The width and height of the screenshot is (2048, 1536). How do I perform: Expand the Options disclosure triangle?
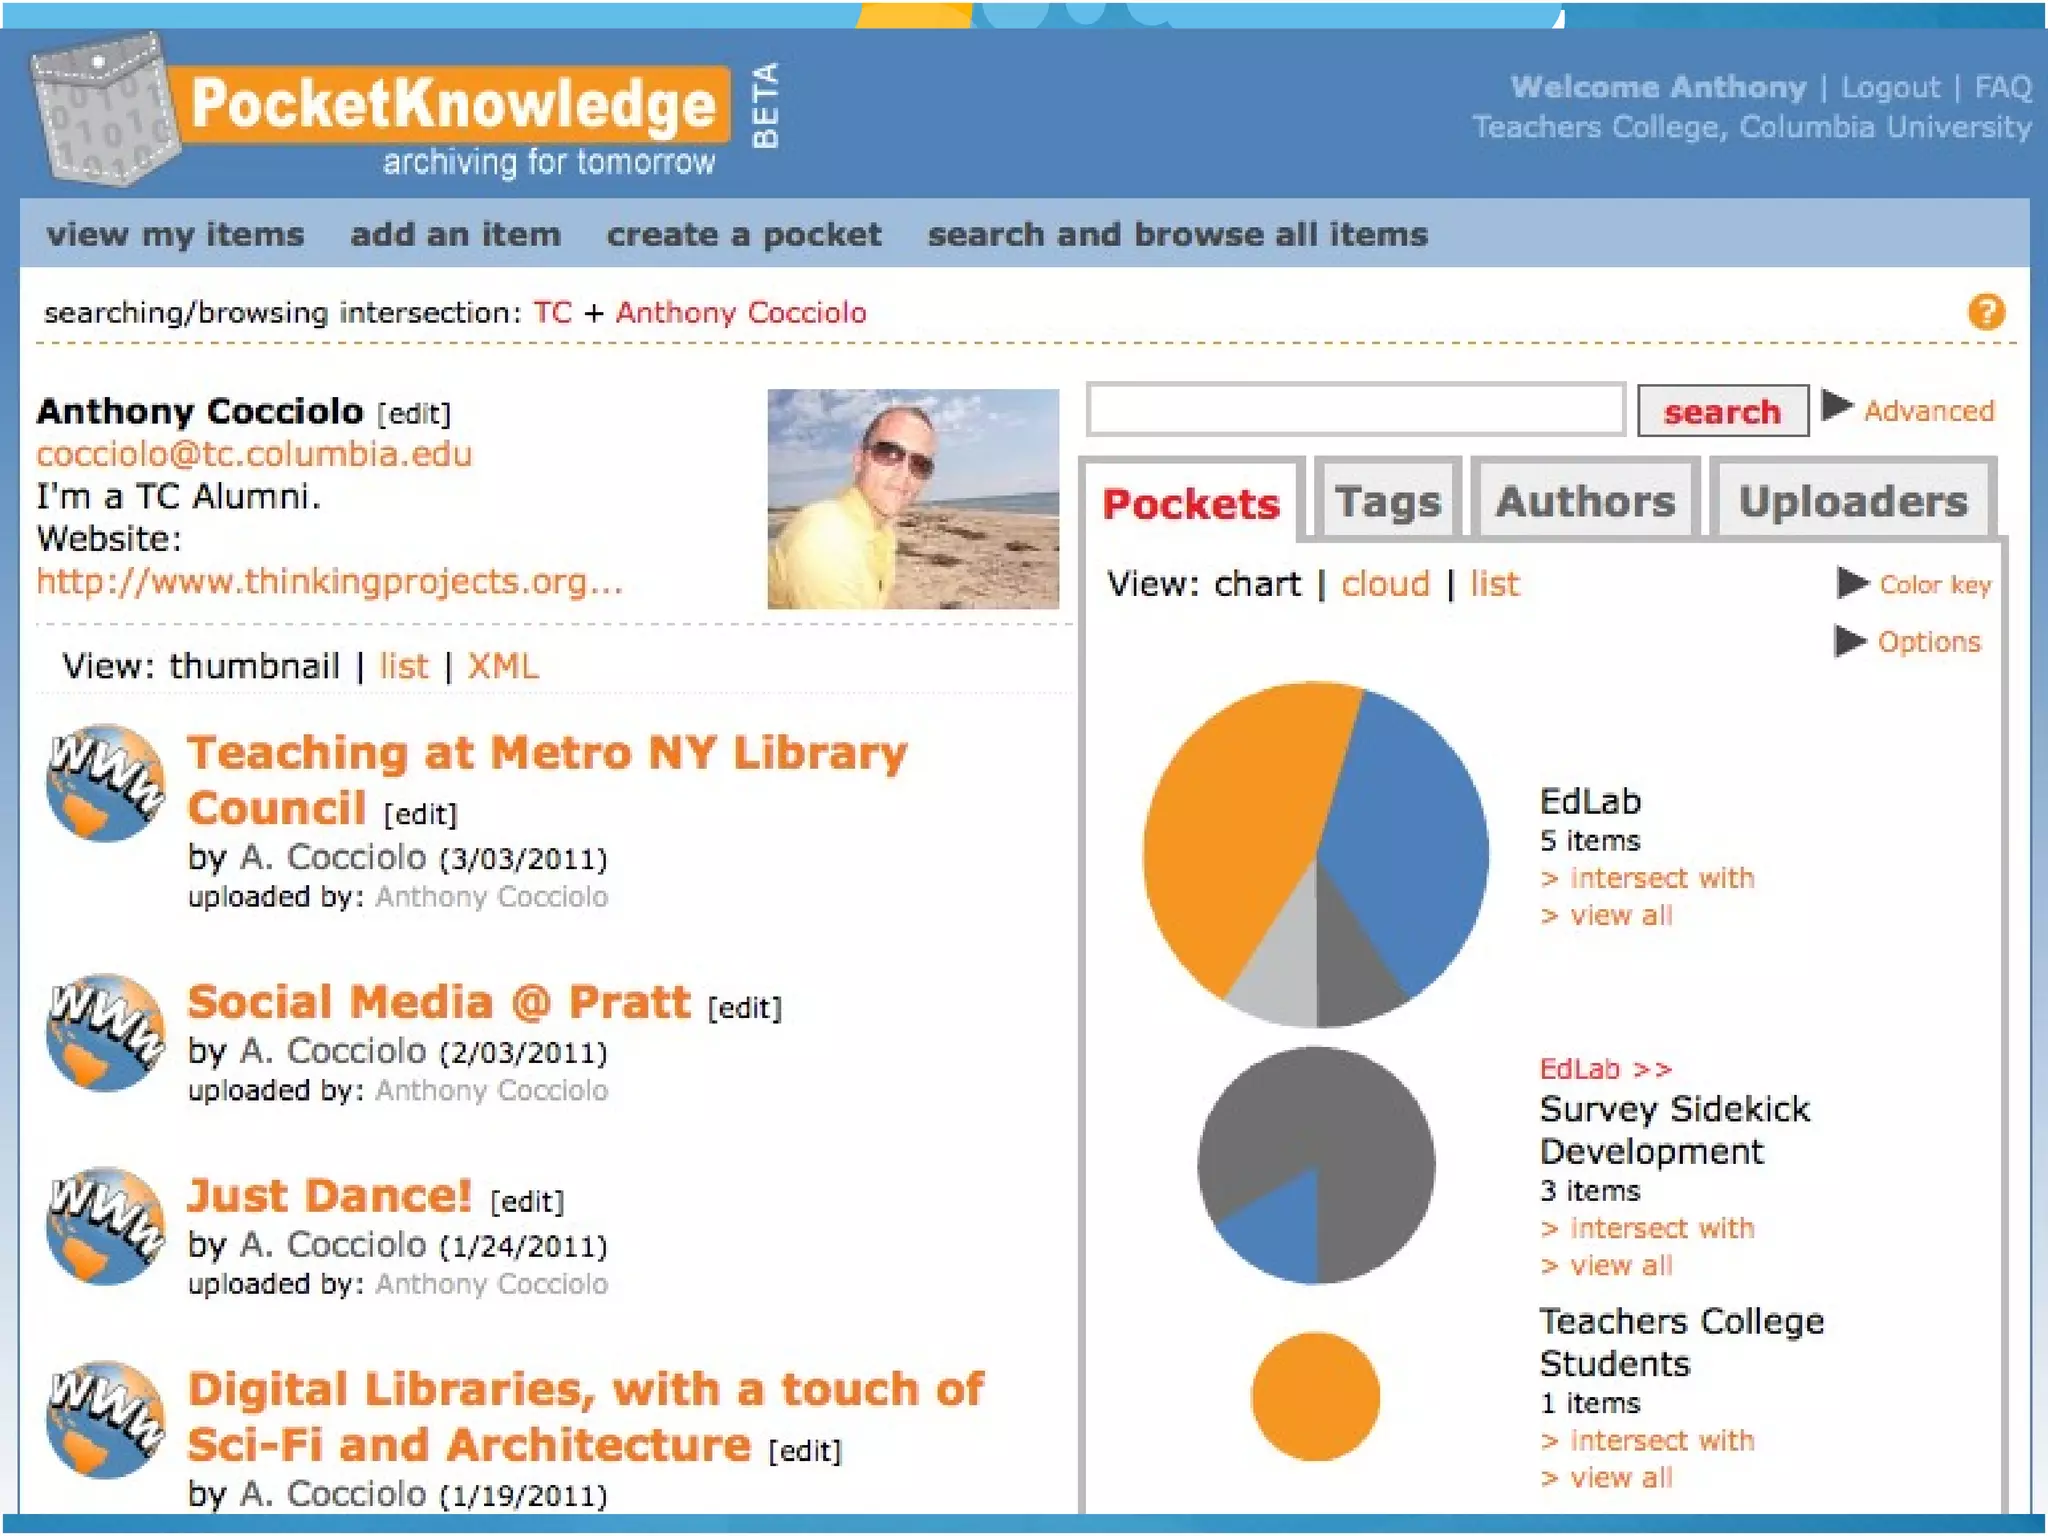(x=1850, y=640)
